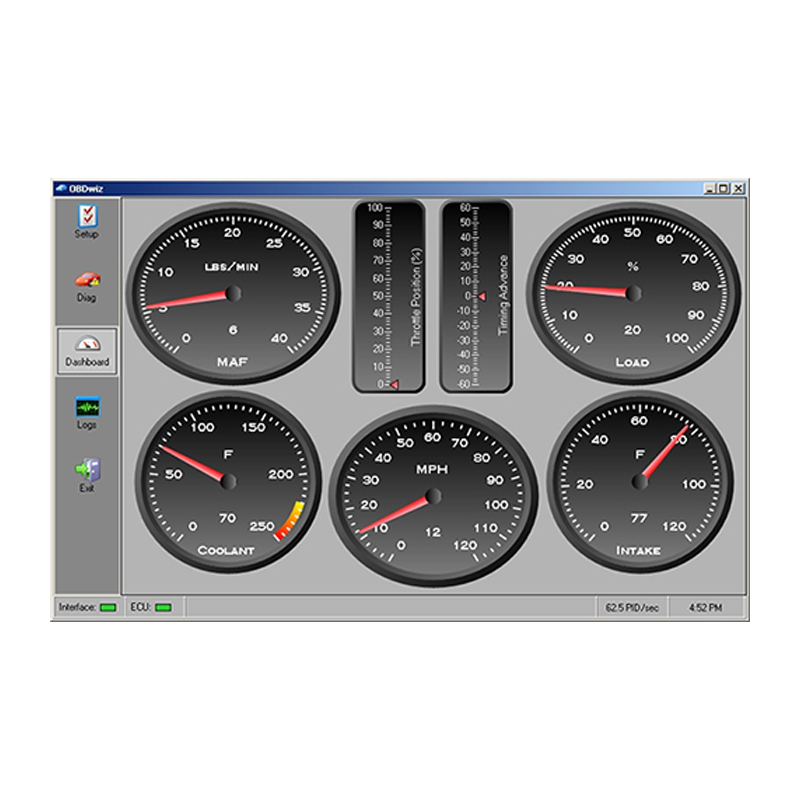800x800 pixels.
Task: Click the MPH speedometer gauge
Action: (x=433, y=496)
